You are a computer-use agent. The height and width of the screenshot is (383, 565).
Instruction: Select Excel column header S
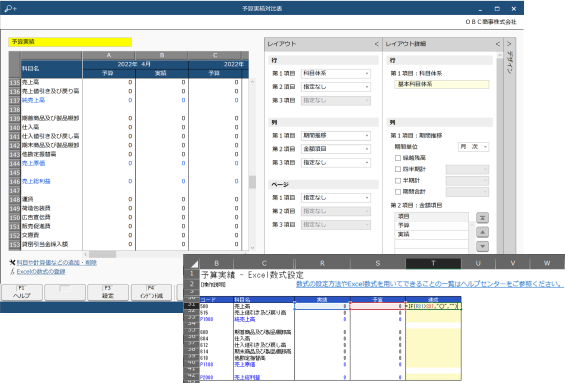(378, 263)
